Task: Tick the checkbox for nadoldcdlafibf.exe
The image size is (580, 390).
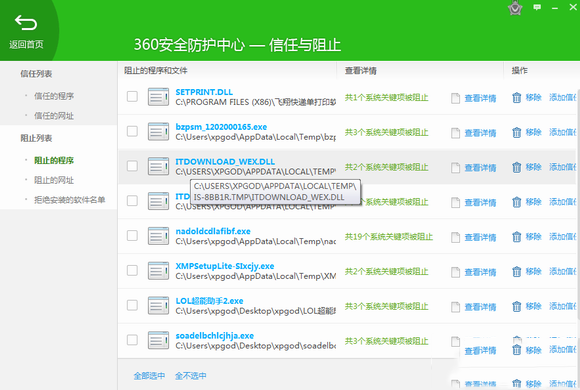Action: [x=132, y=236]
